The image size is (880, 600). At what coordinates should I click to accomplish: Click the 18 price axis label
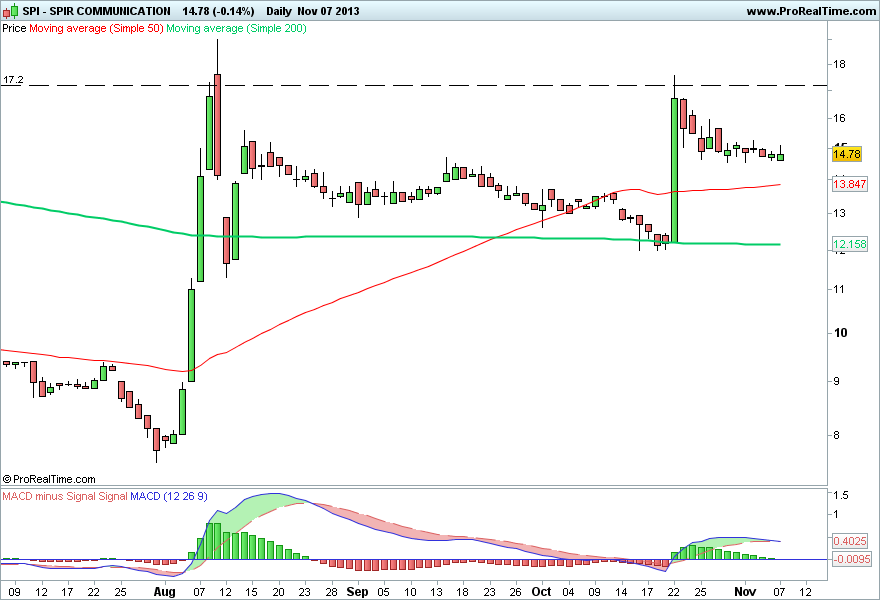pyautogui.click(x=839, y=64)
